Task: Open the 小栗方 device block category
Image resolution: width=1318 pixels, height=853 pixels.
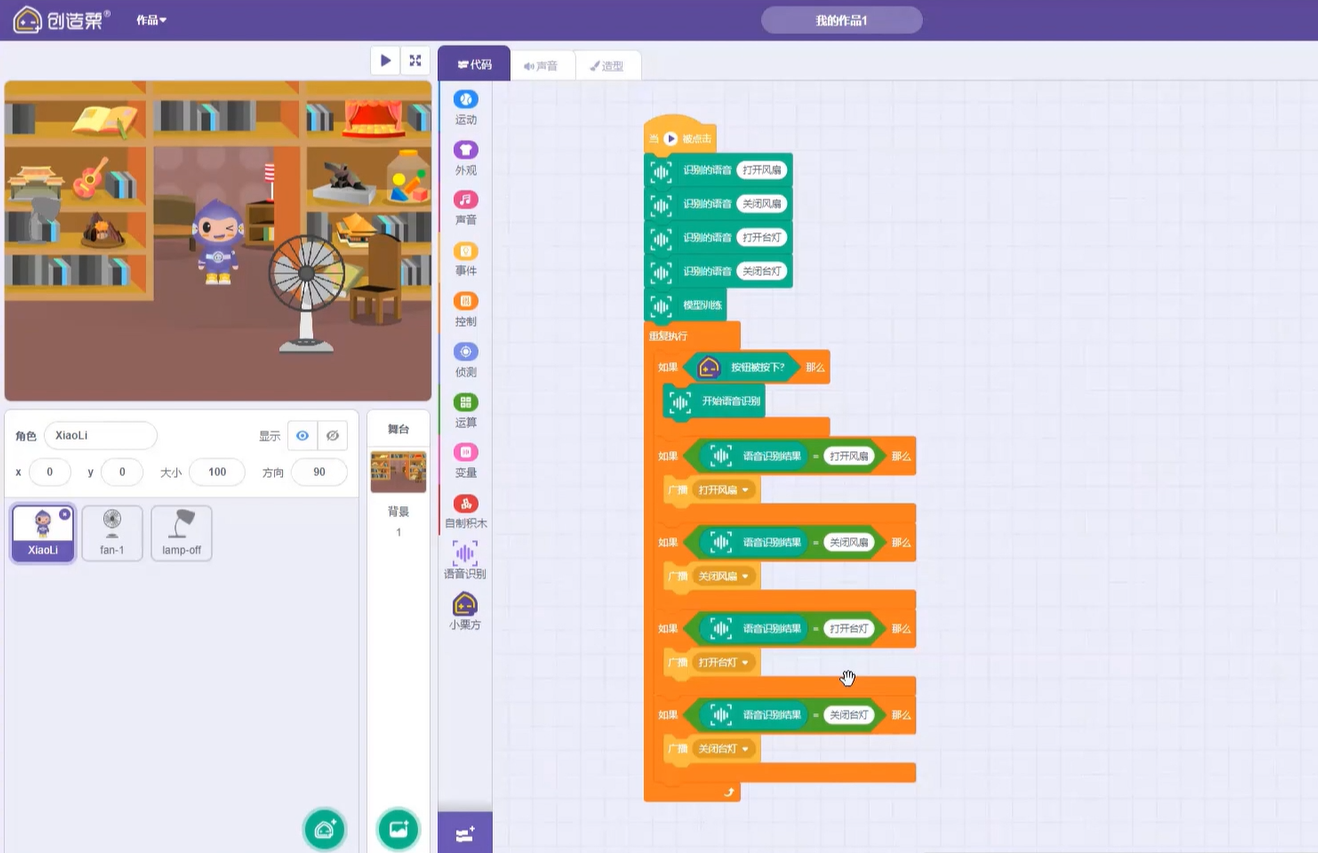Action: 465,611
